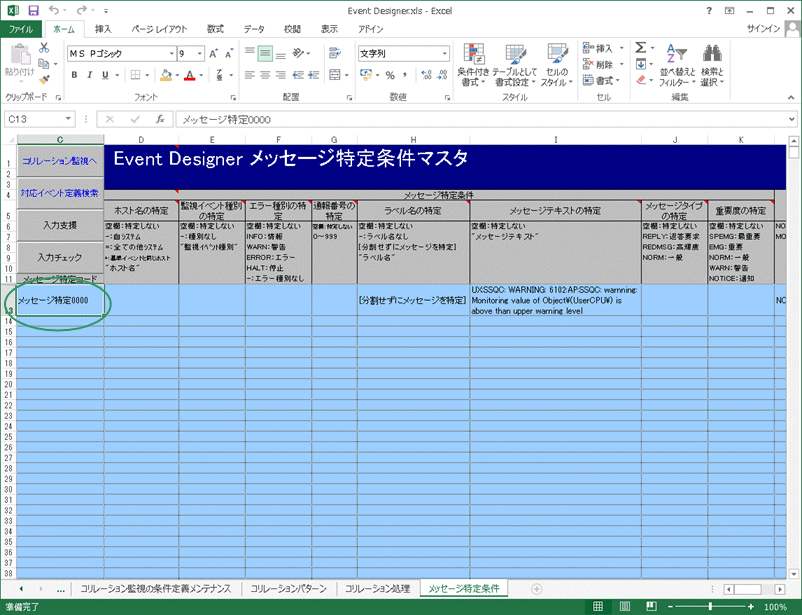Open the font color dropdown arrow

pos(201,75)
